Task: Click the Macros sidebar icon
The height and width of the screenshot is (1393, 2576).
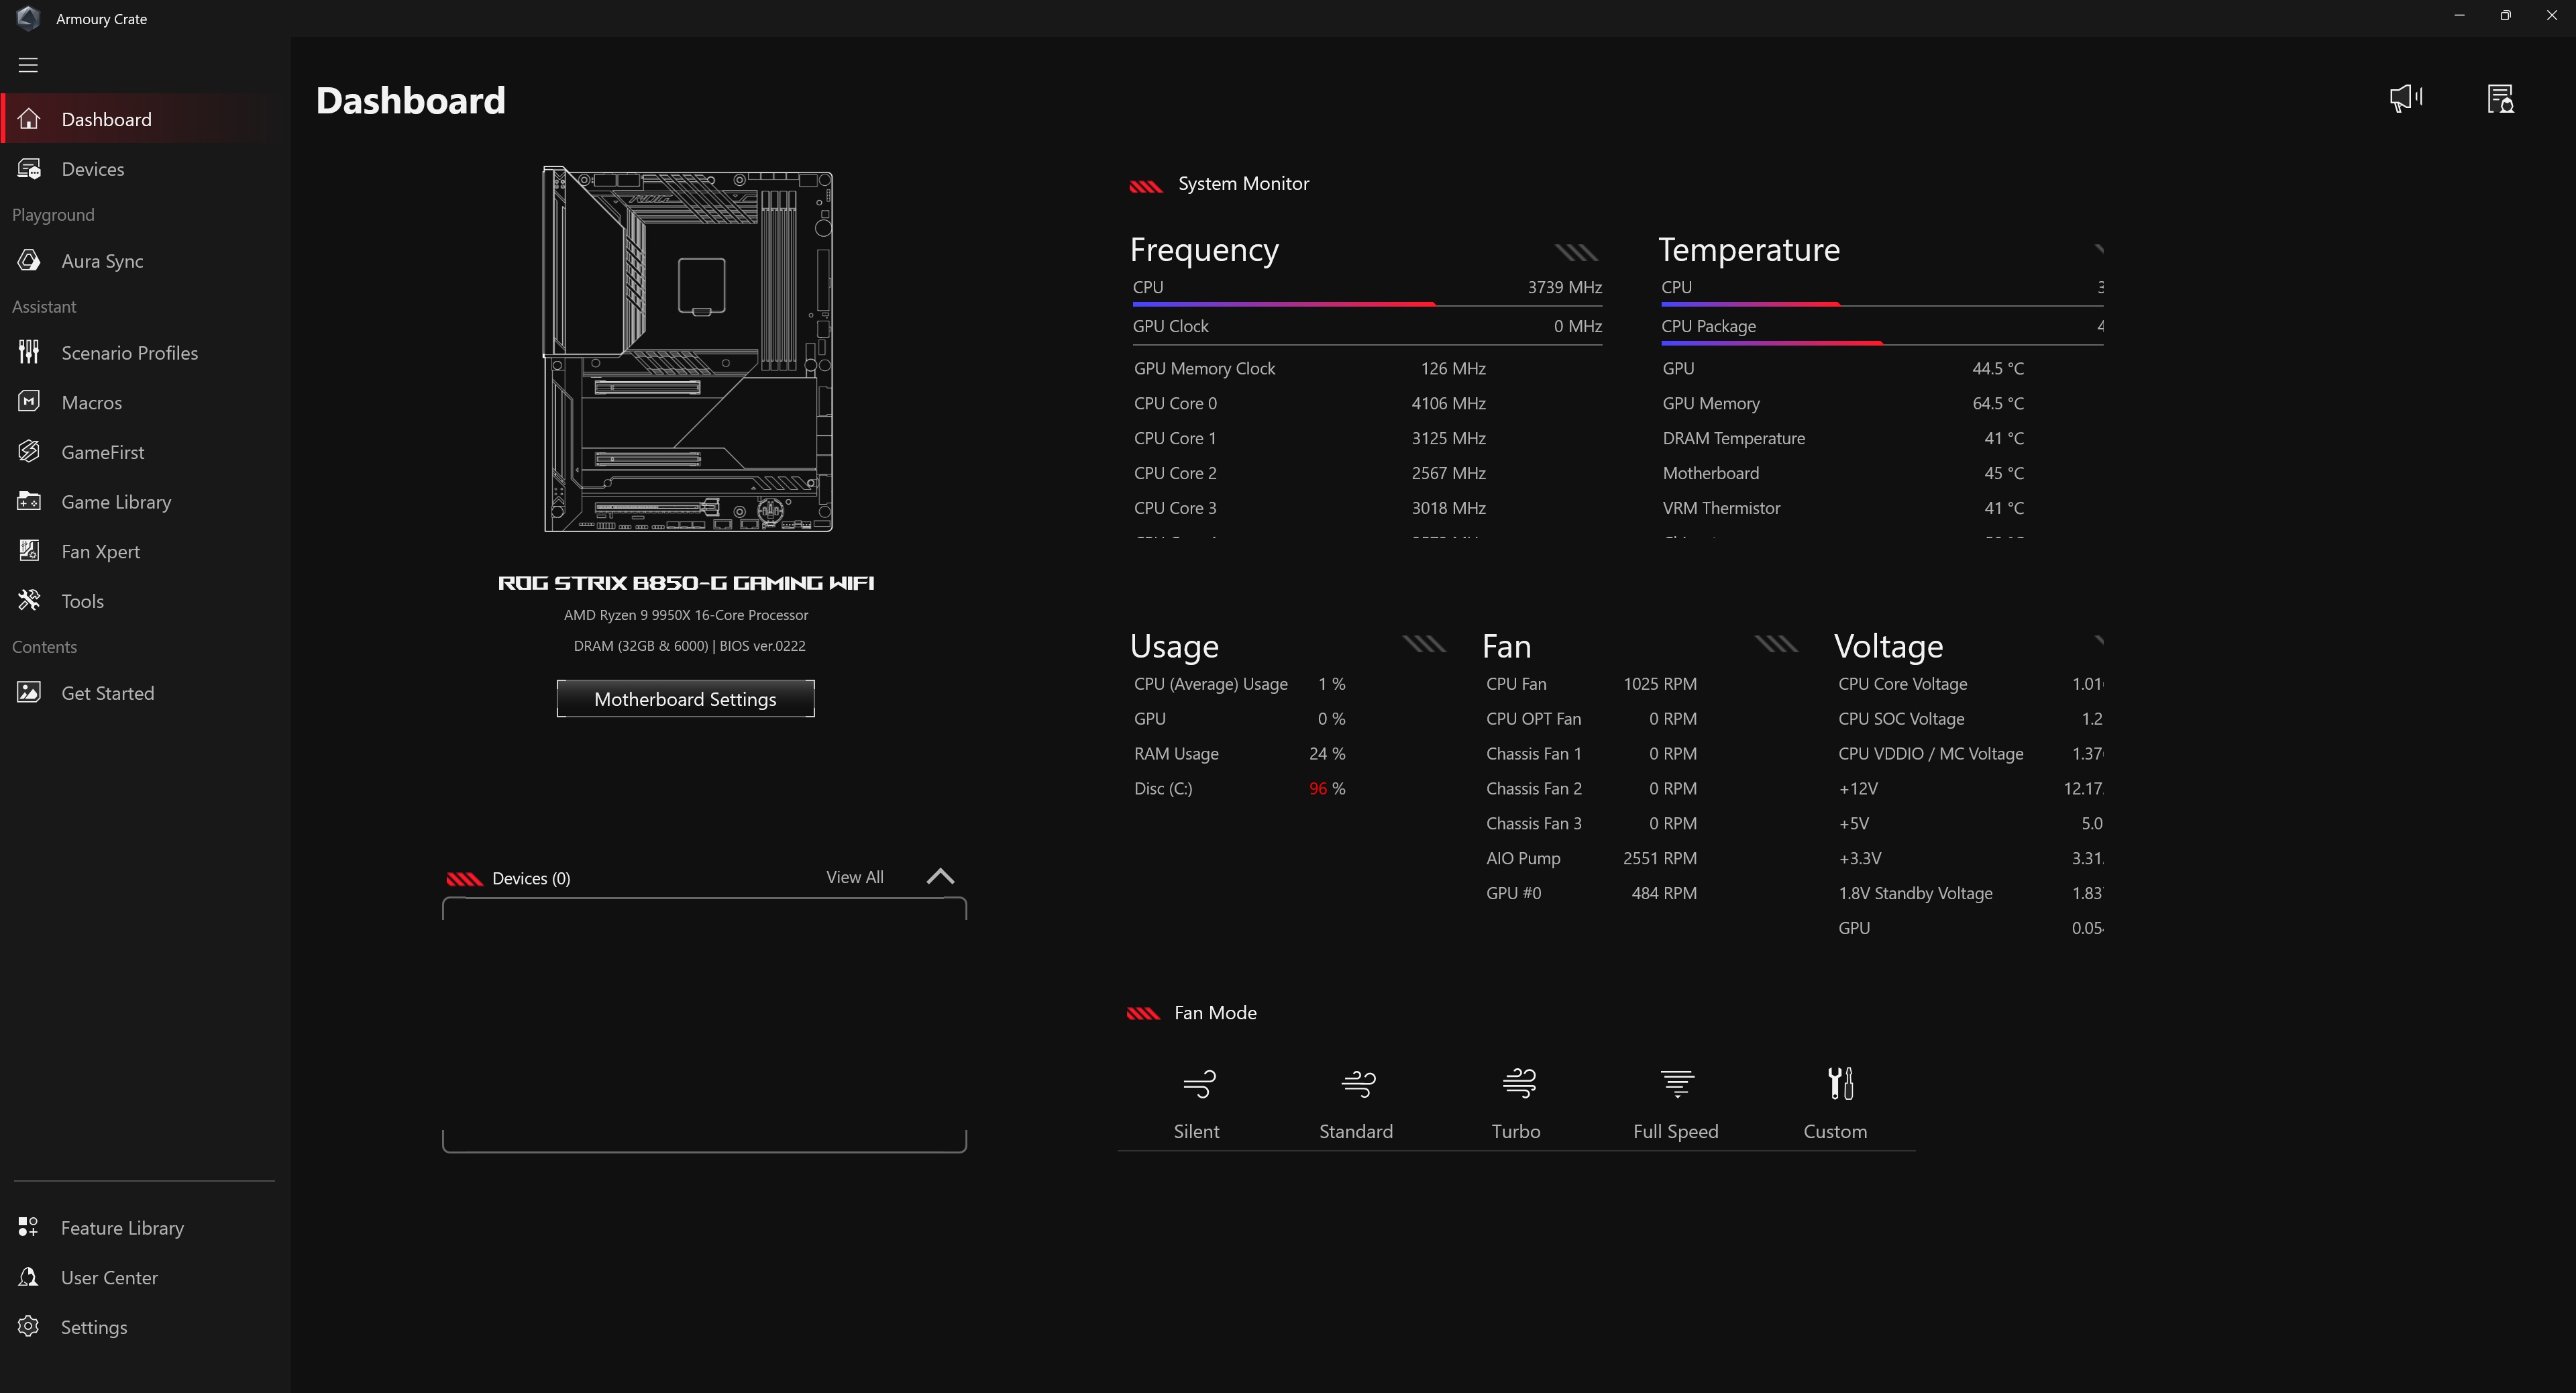Action: (x=29, y=402)
